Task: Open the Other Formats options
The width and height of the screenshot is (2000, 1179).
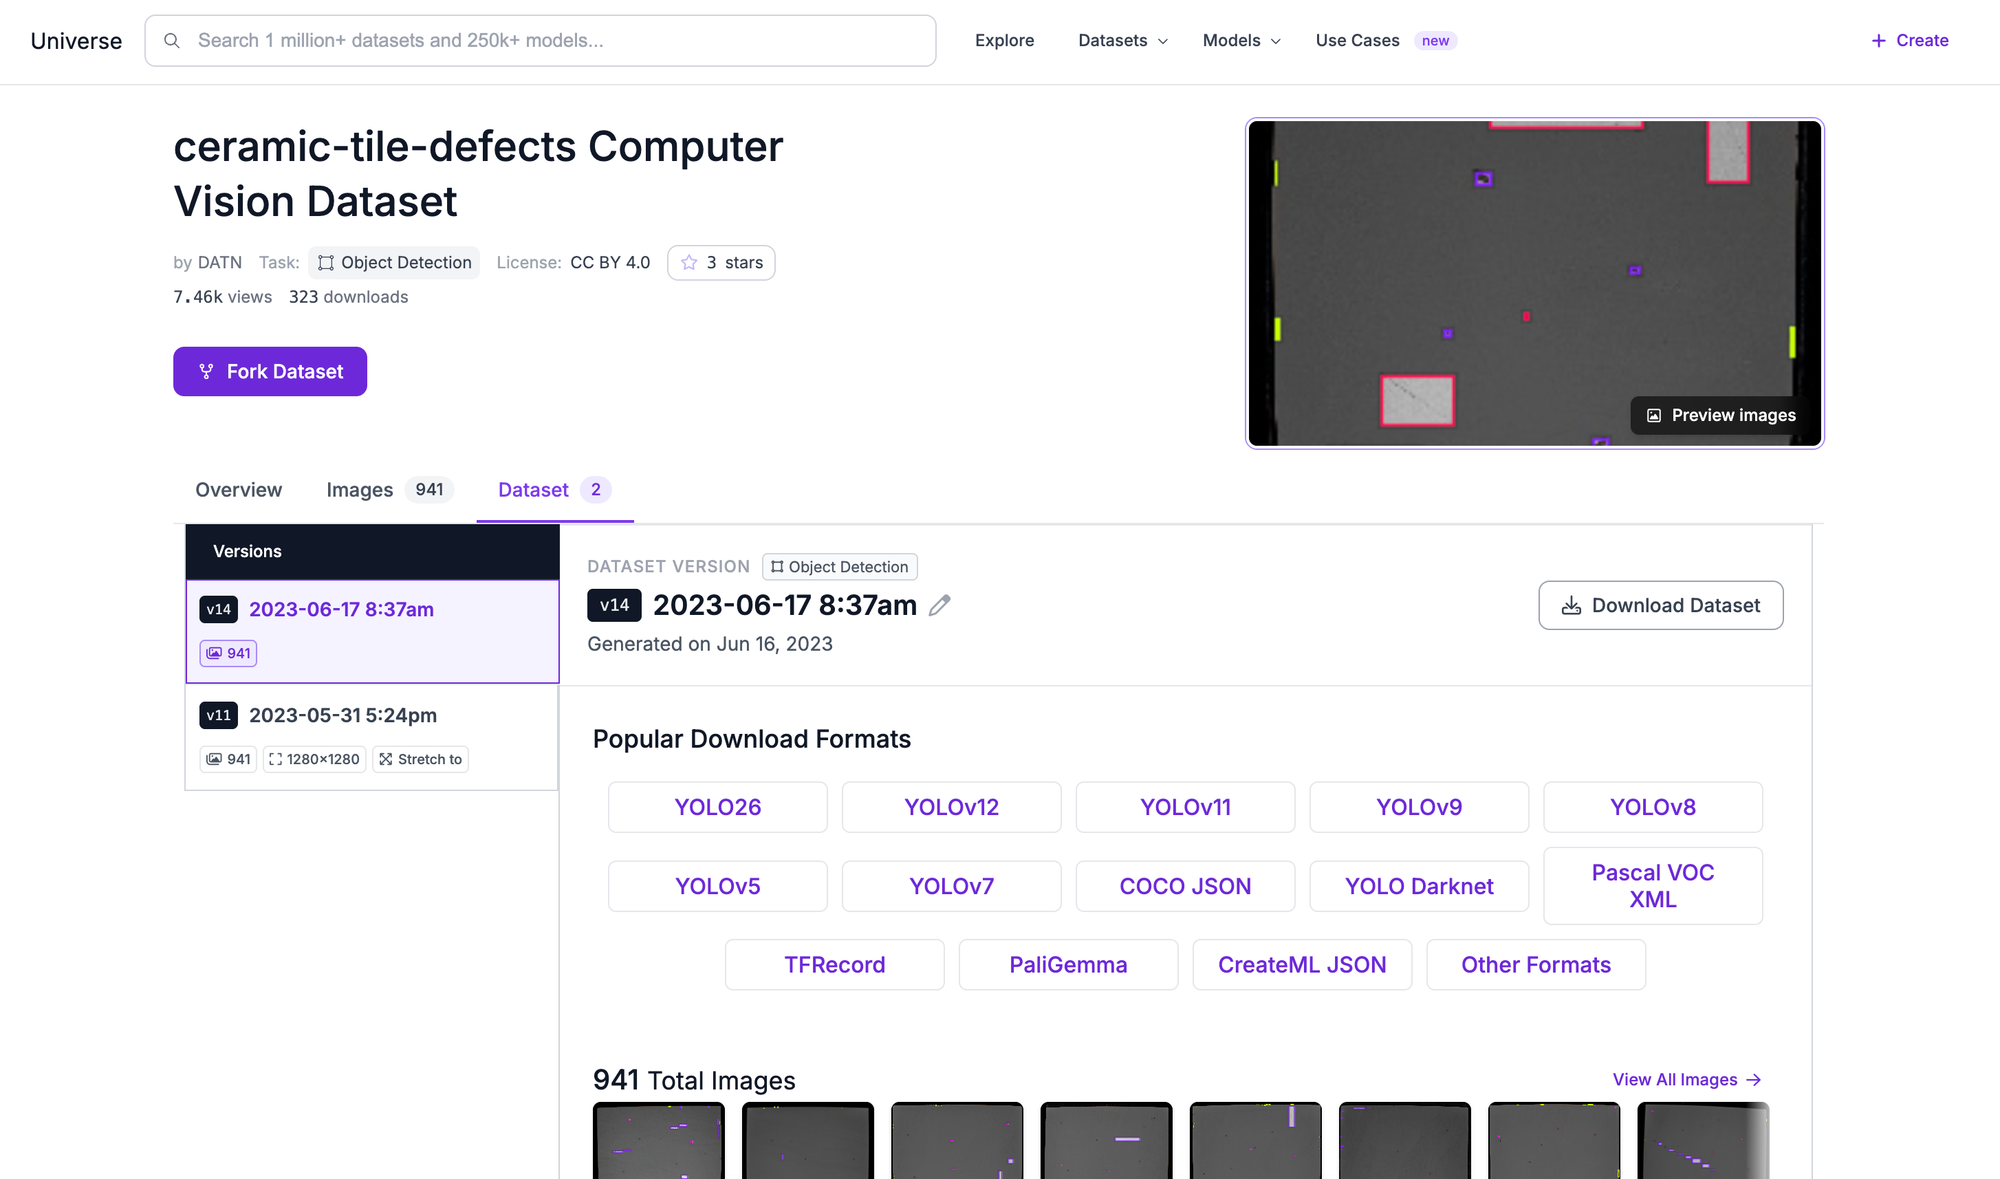Action: 1536,965
